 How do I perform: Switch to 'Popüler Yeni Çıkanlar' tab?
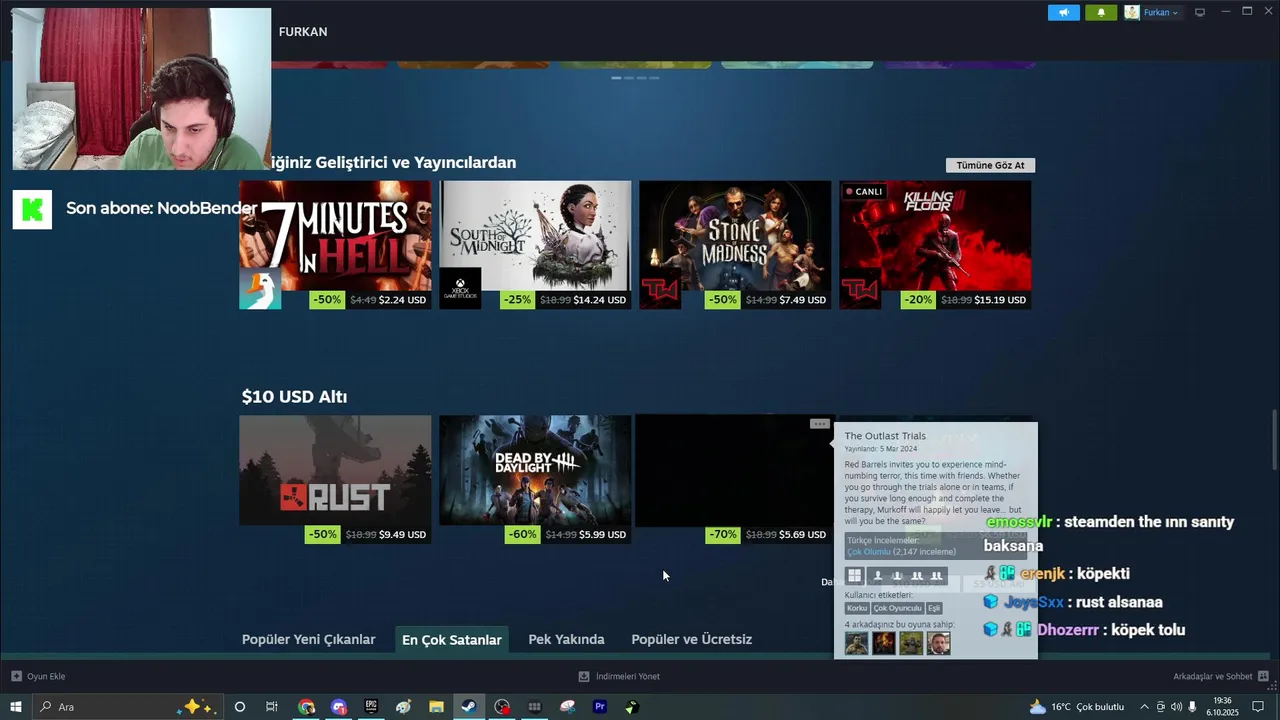[x=309, y=639]
